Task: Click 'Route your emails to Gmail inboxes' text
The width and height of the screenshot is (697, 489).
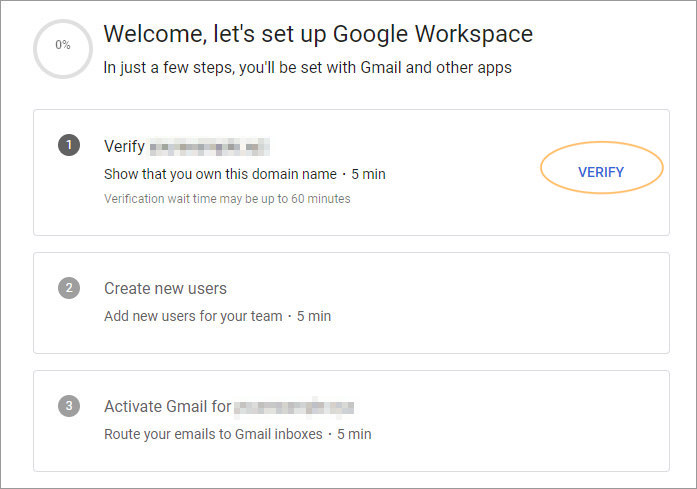Action: click(213, 434)
